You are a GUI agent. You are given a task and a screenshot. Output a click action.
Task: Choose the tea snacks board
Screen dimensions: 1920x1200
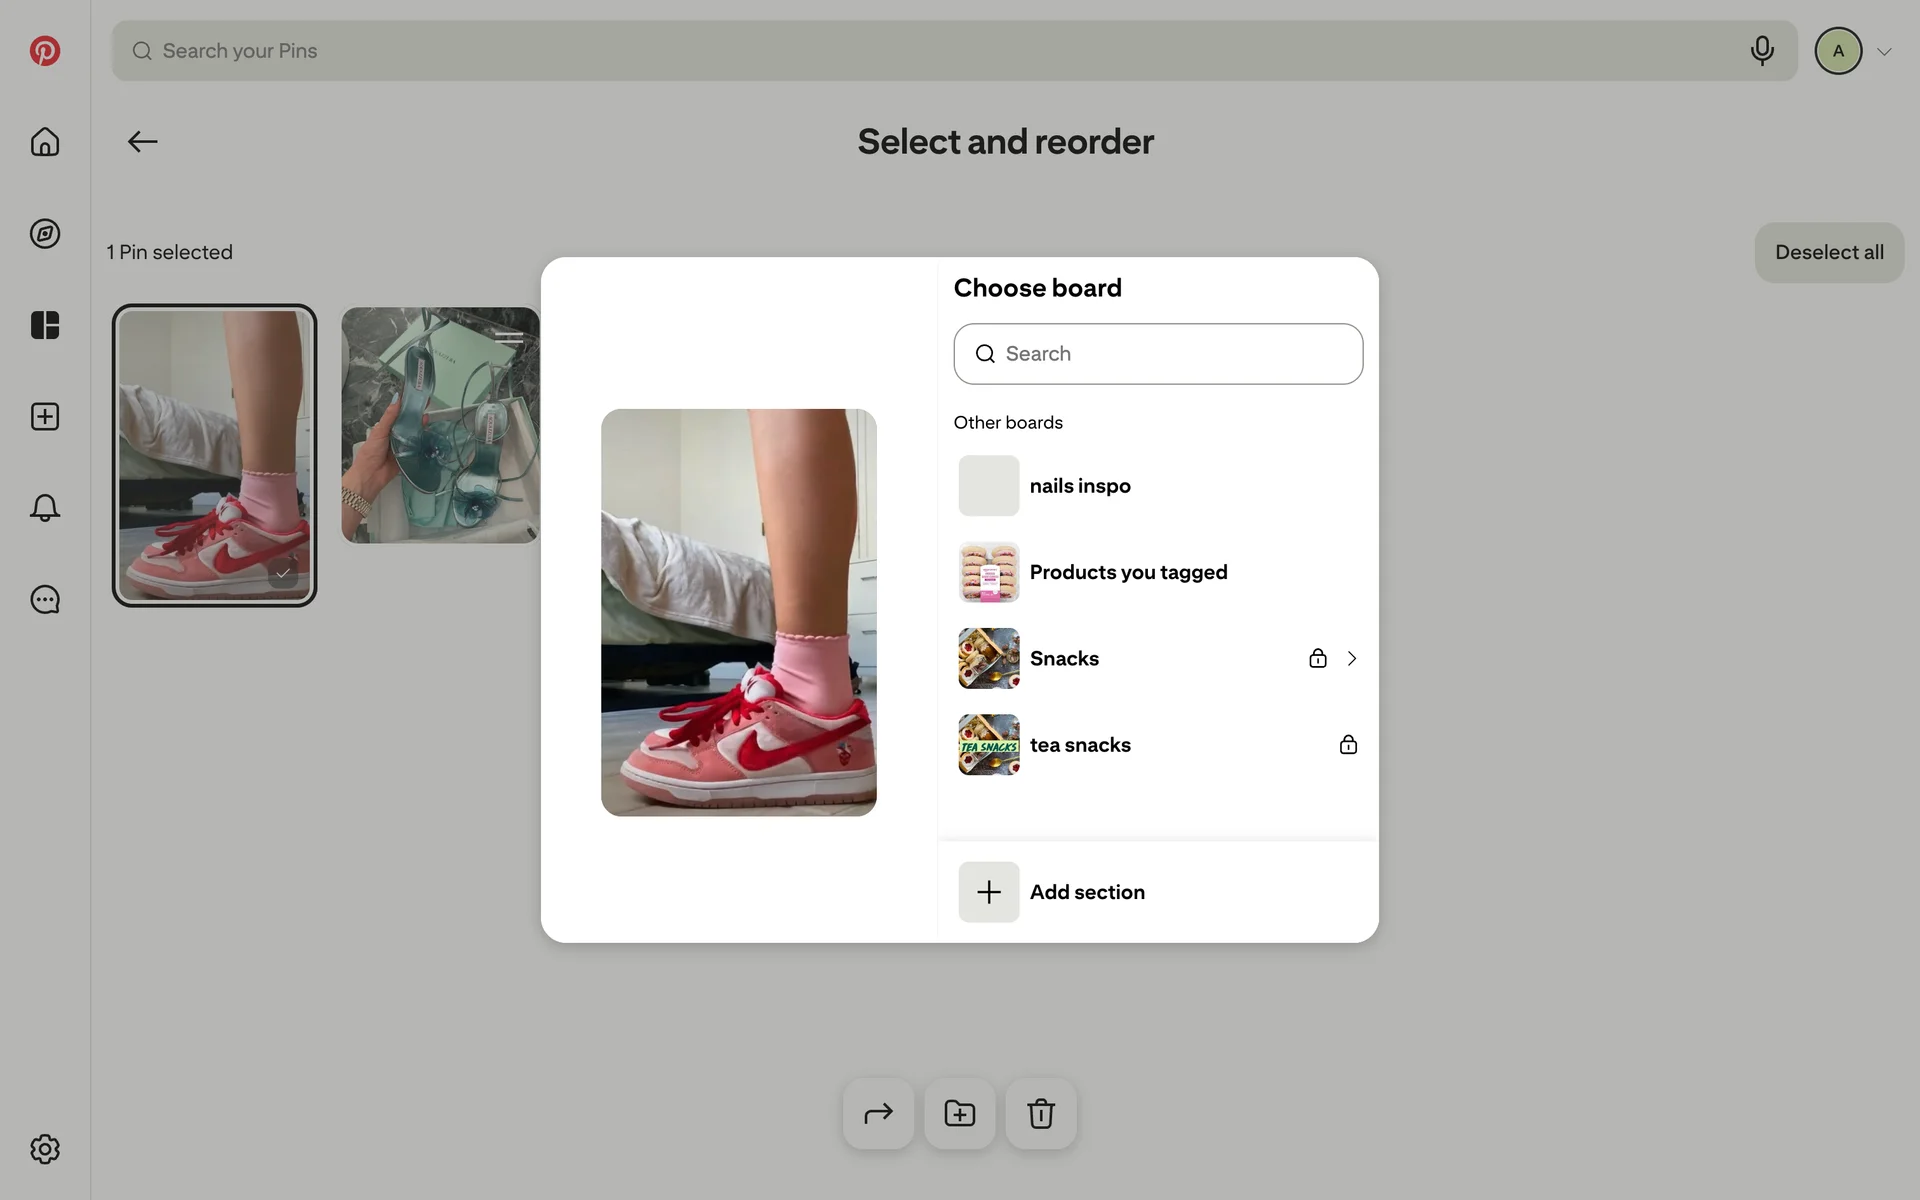coord(1080,745)
